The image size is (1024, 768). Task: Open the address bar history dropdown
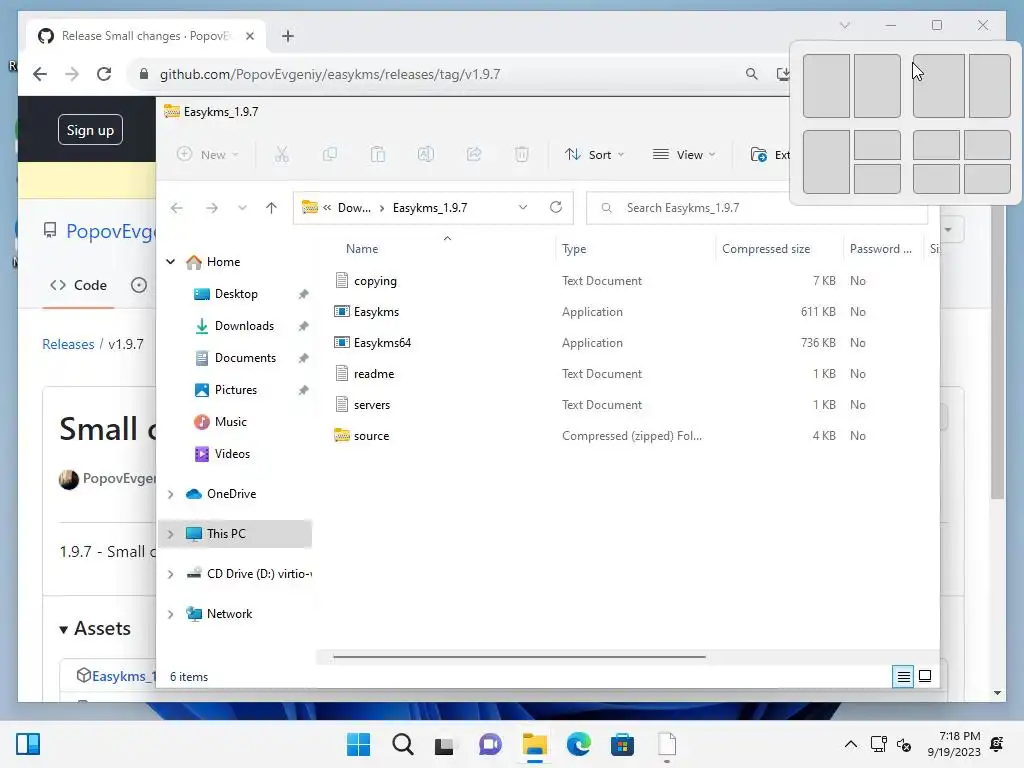click(x=523, y=207)
